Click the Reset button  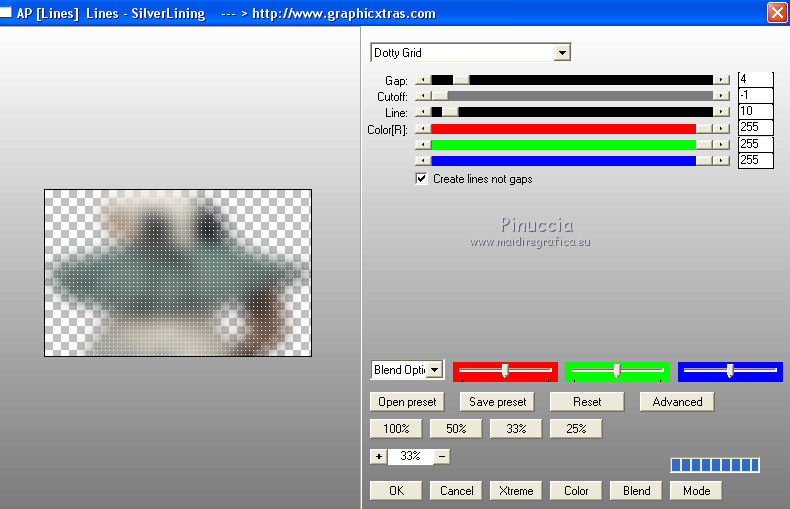(587, 402)
